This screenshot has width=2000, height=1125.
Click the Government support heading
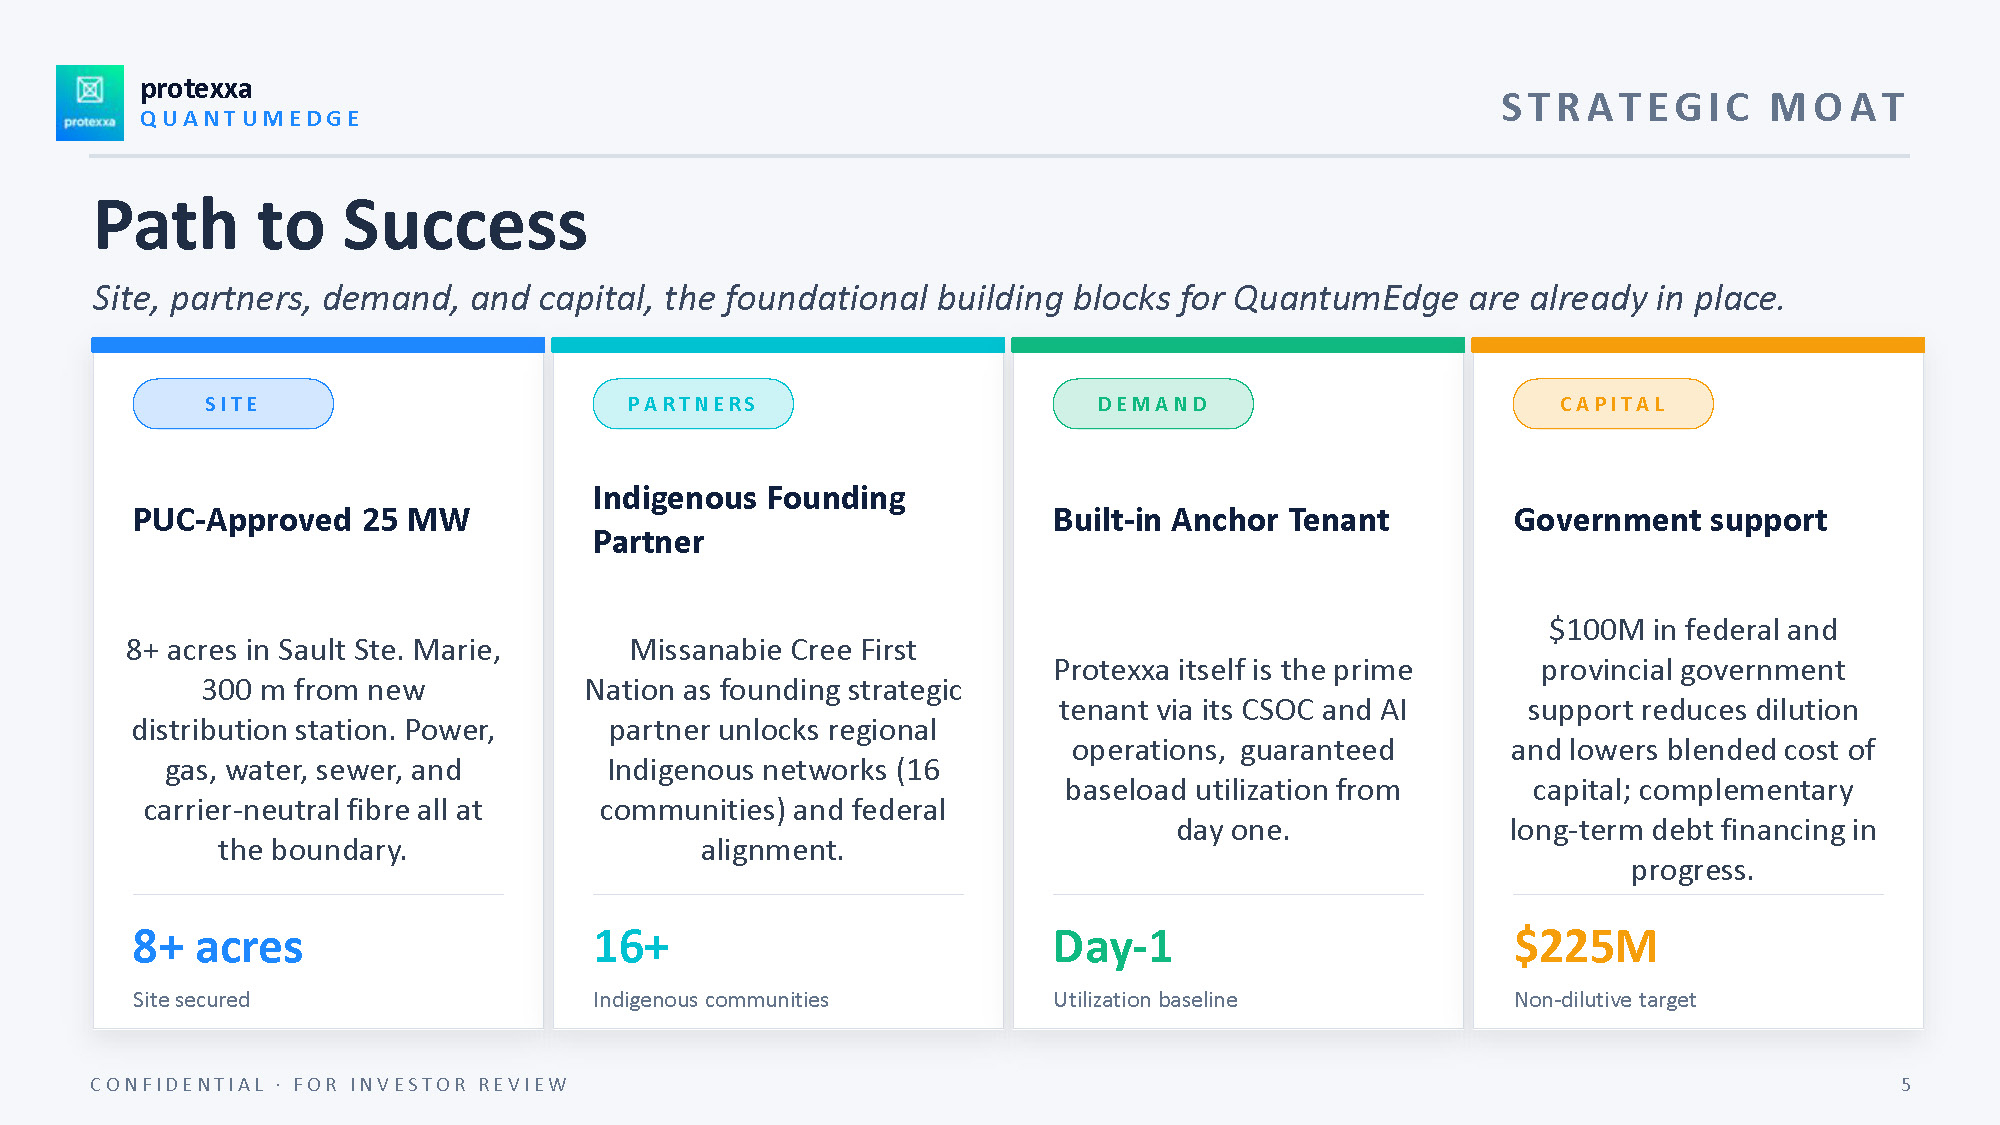(1670, 520)
